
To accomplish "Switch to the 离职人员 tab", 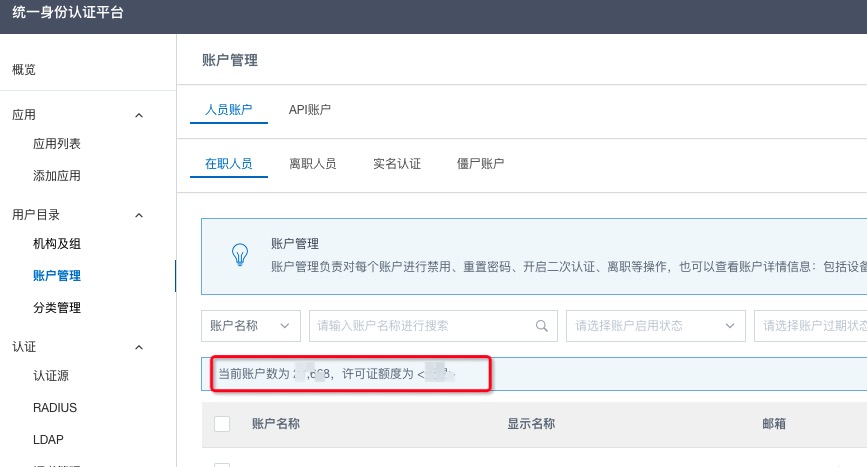I will 312,163.
